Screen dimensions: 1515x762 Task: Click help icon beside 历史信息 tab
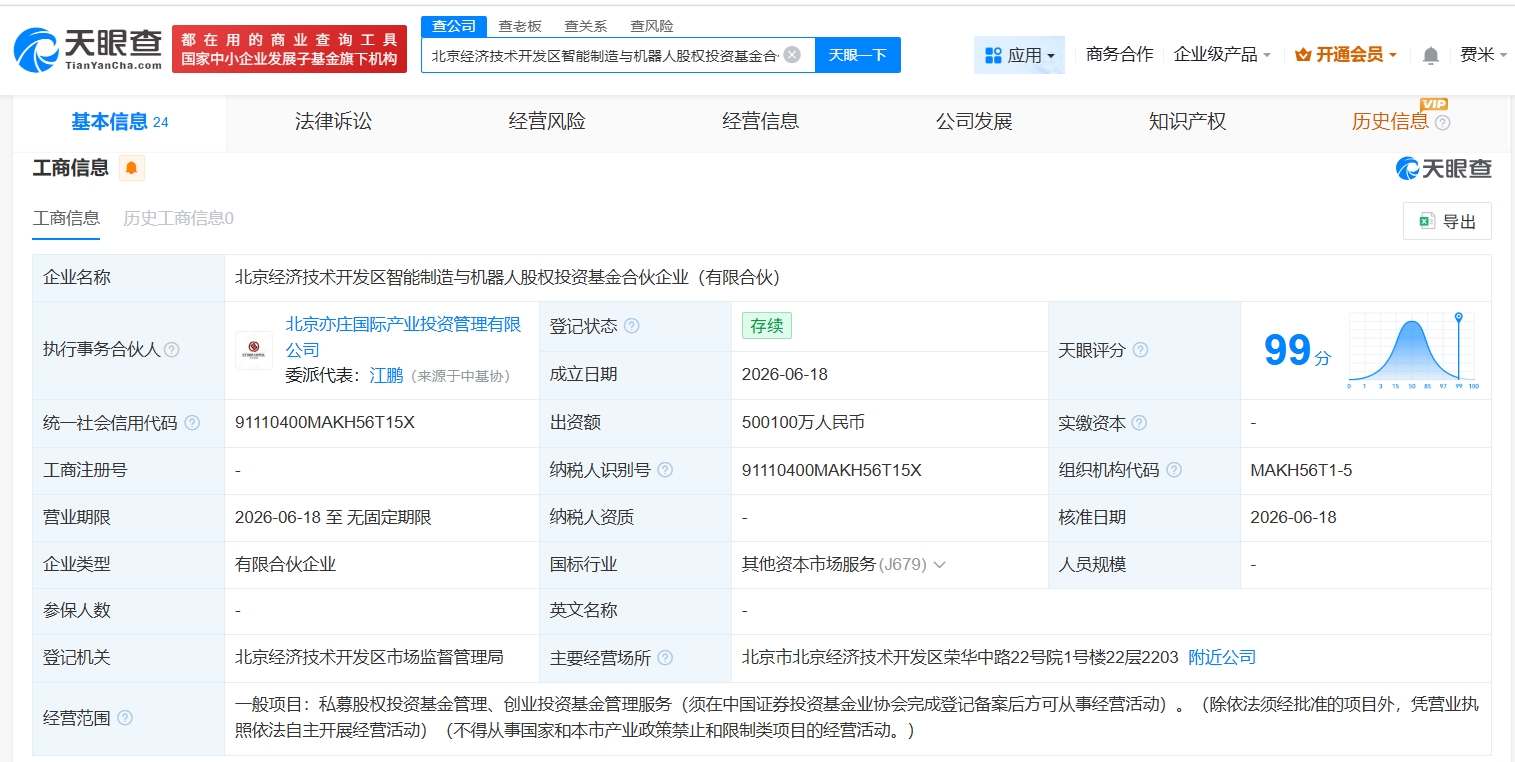coord(1442,123)
